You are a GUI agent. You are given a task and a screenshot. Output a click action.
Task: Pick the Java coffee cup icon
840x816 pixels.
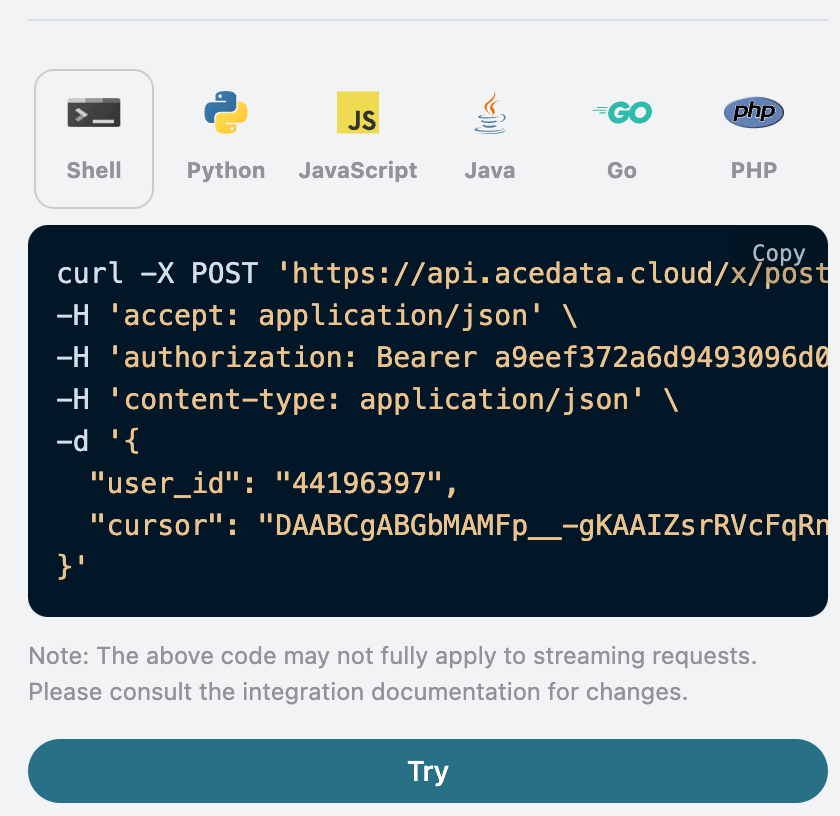(x=490, y=112)
